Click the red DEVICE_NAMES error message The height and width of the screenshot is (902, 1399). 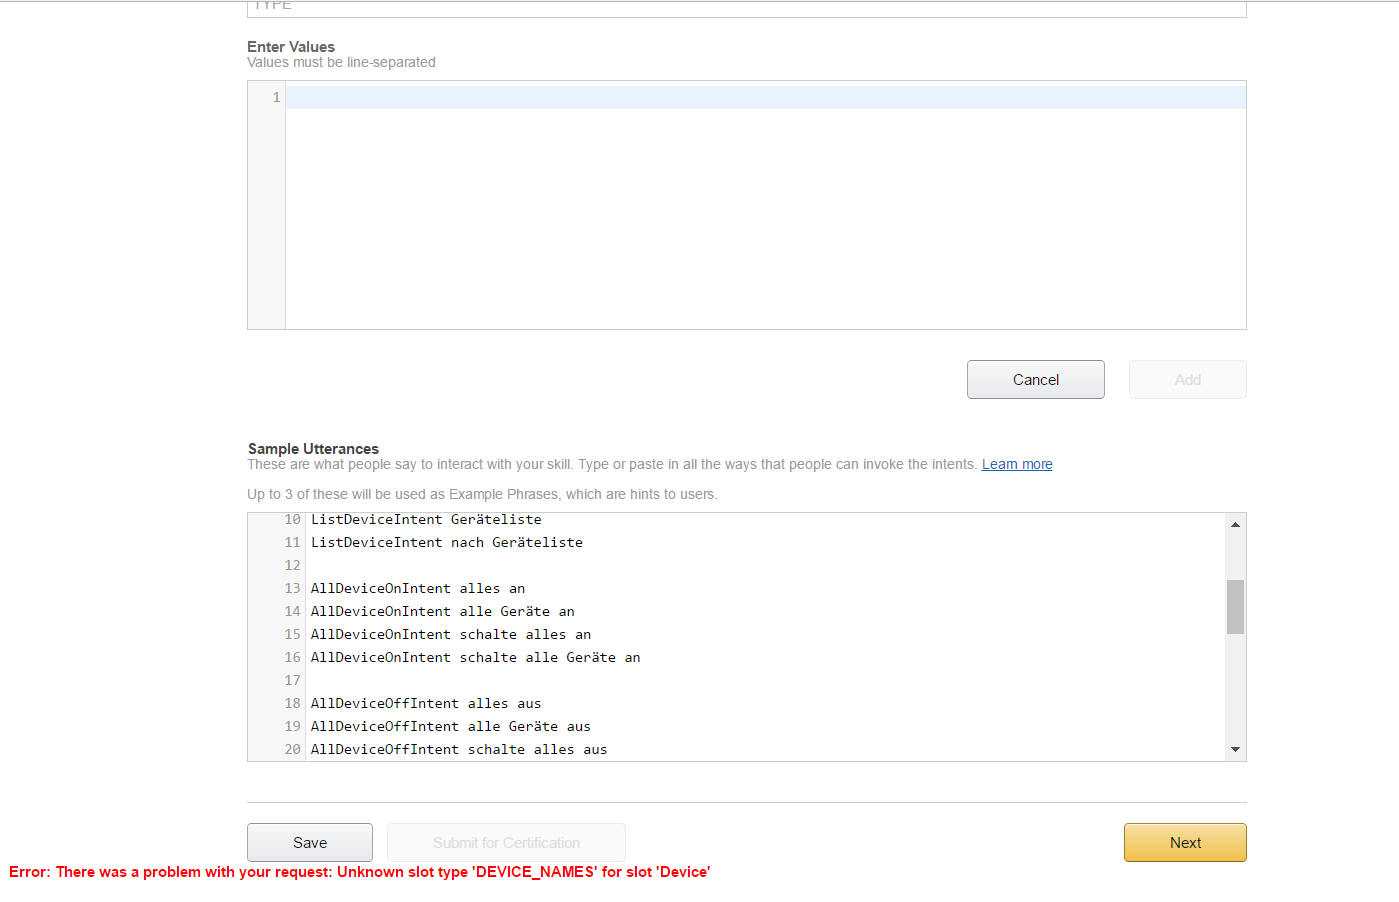point(359,872)
